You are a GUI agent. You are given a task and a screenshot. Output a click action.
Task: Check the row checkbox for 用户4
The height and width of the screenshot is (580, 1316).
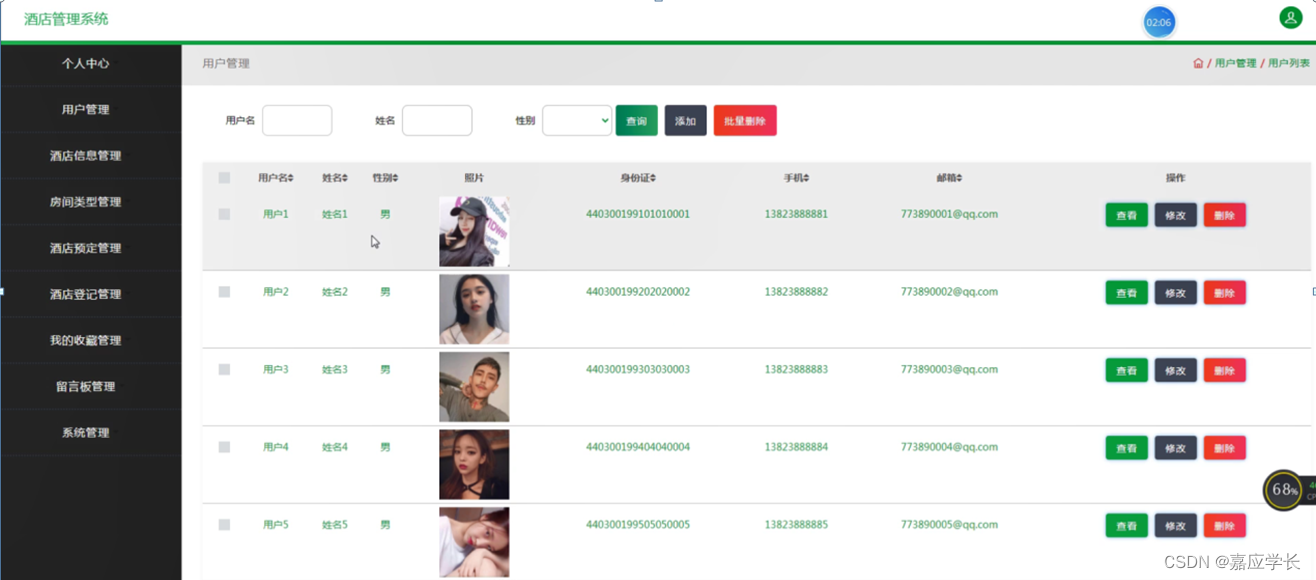pos(224,447)
